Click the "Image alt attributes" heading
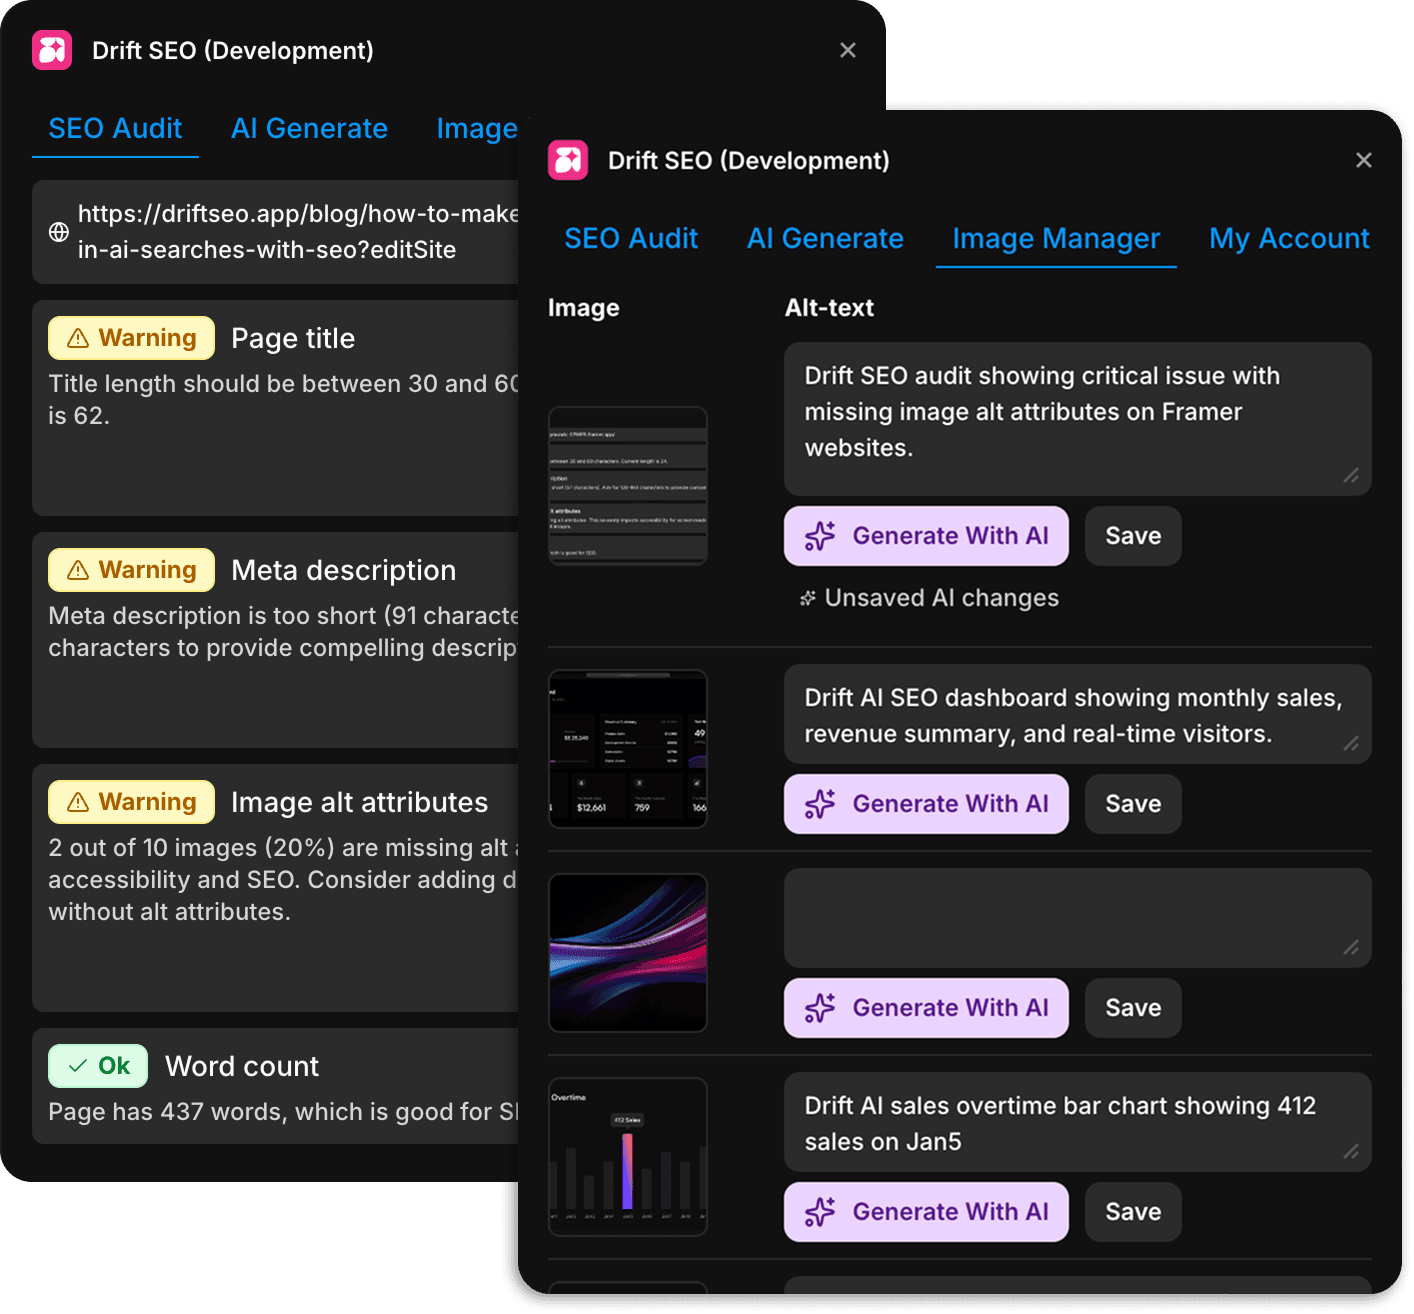 (360, 802)
